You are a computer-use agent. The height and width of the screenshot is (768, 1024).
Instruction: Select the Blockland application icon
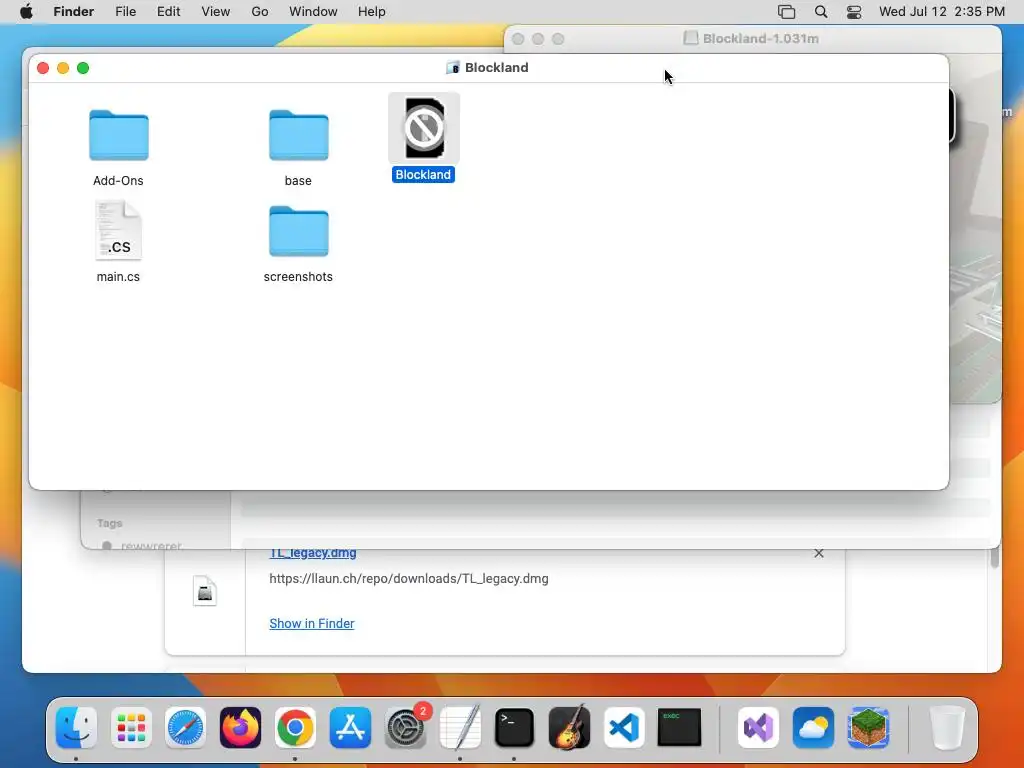[424, 128]
